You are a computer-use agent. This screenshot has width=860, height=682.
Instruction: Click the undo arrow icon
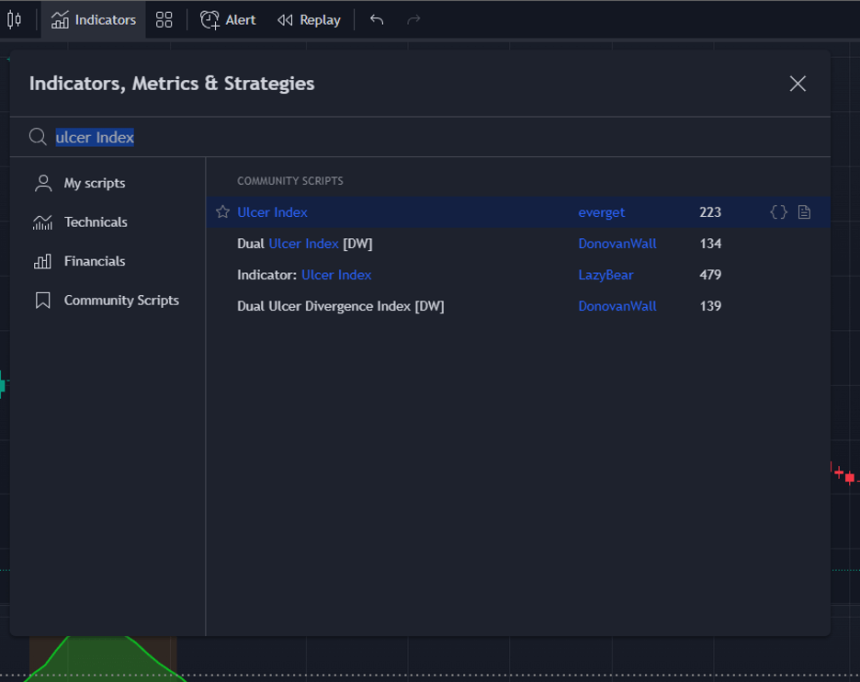click(376, 20)
